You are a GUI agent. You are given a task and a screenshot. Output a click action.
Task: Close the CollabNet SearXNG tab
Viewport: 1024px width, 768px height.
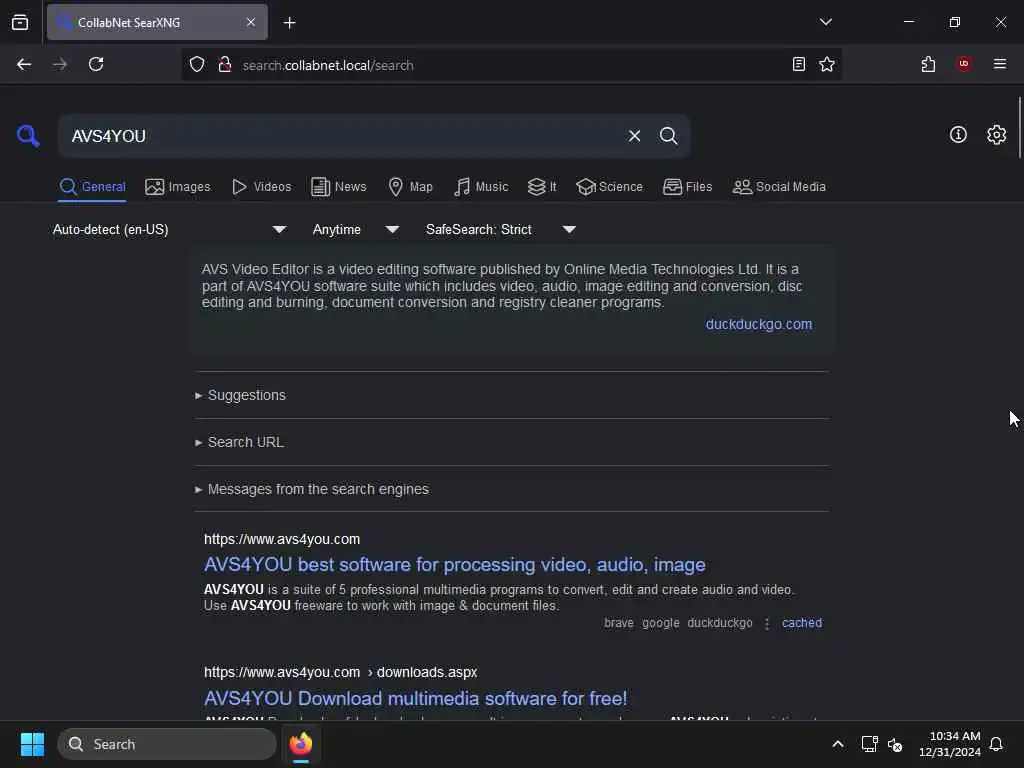[x=251, y=22]
